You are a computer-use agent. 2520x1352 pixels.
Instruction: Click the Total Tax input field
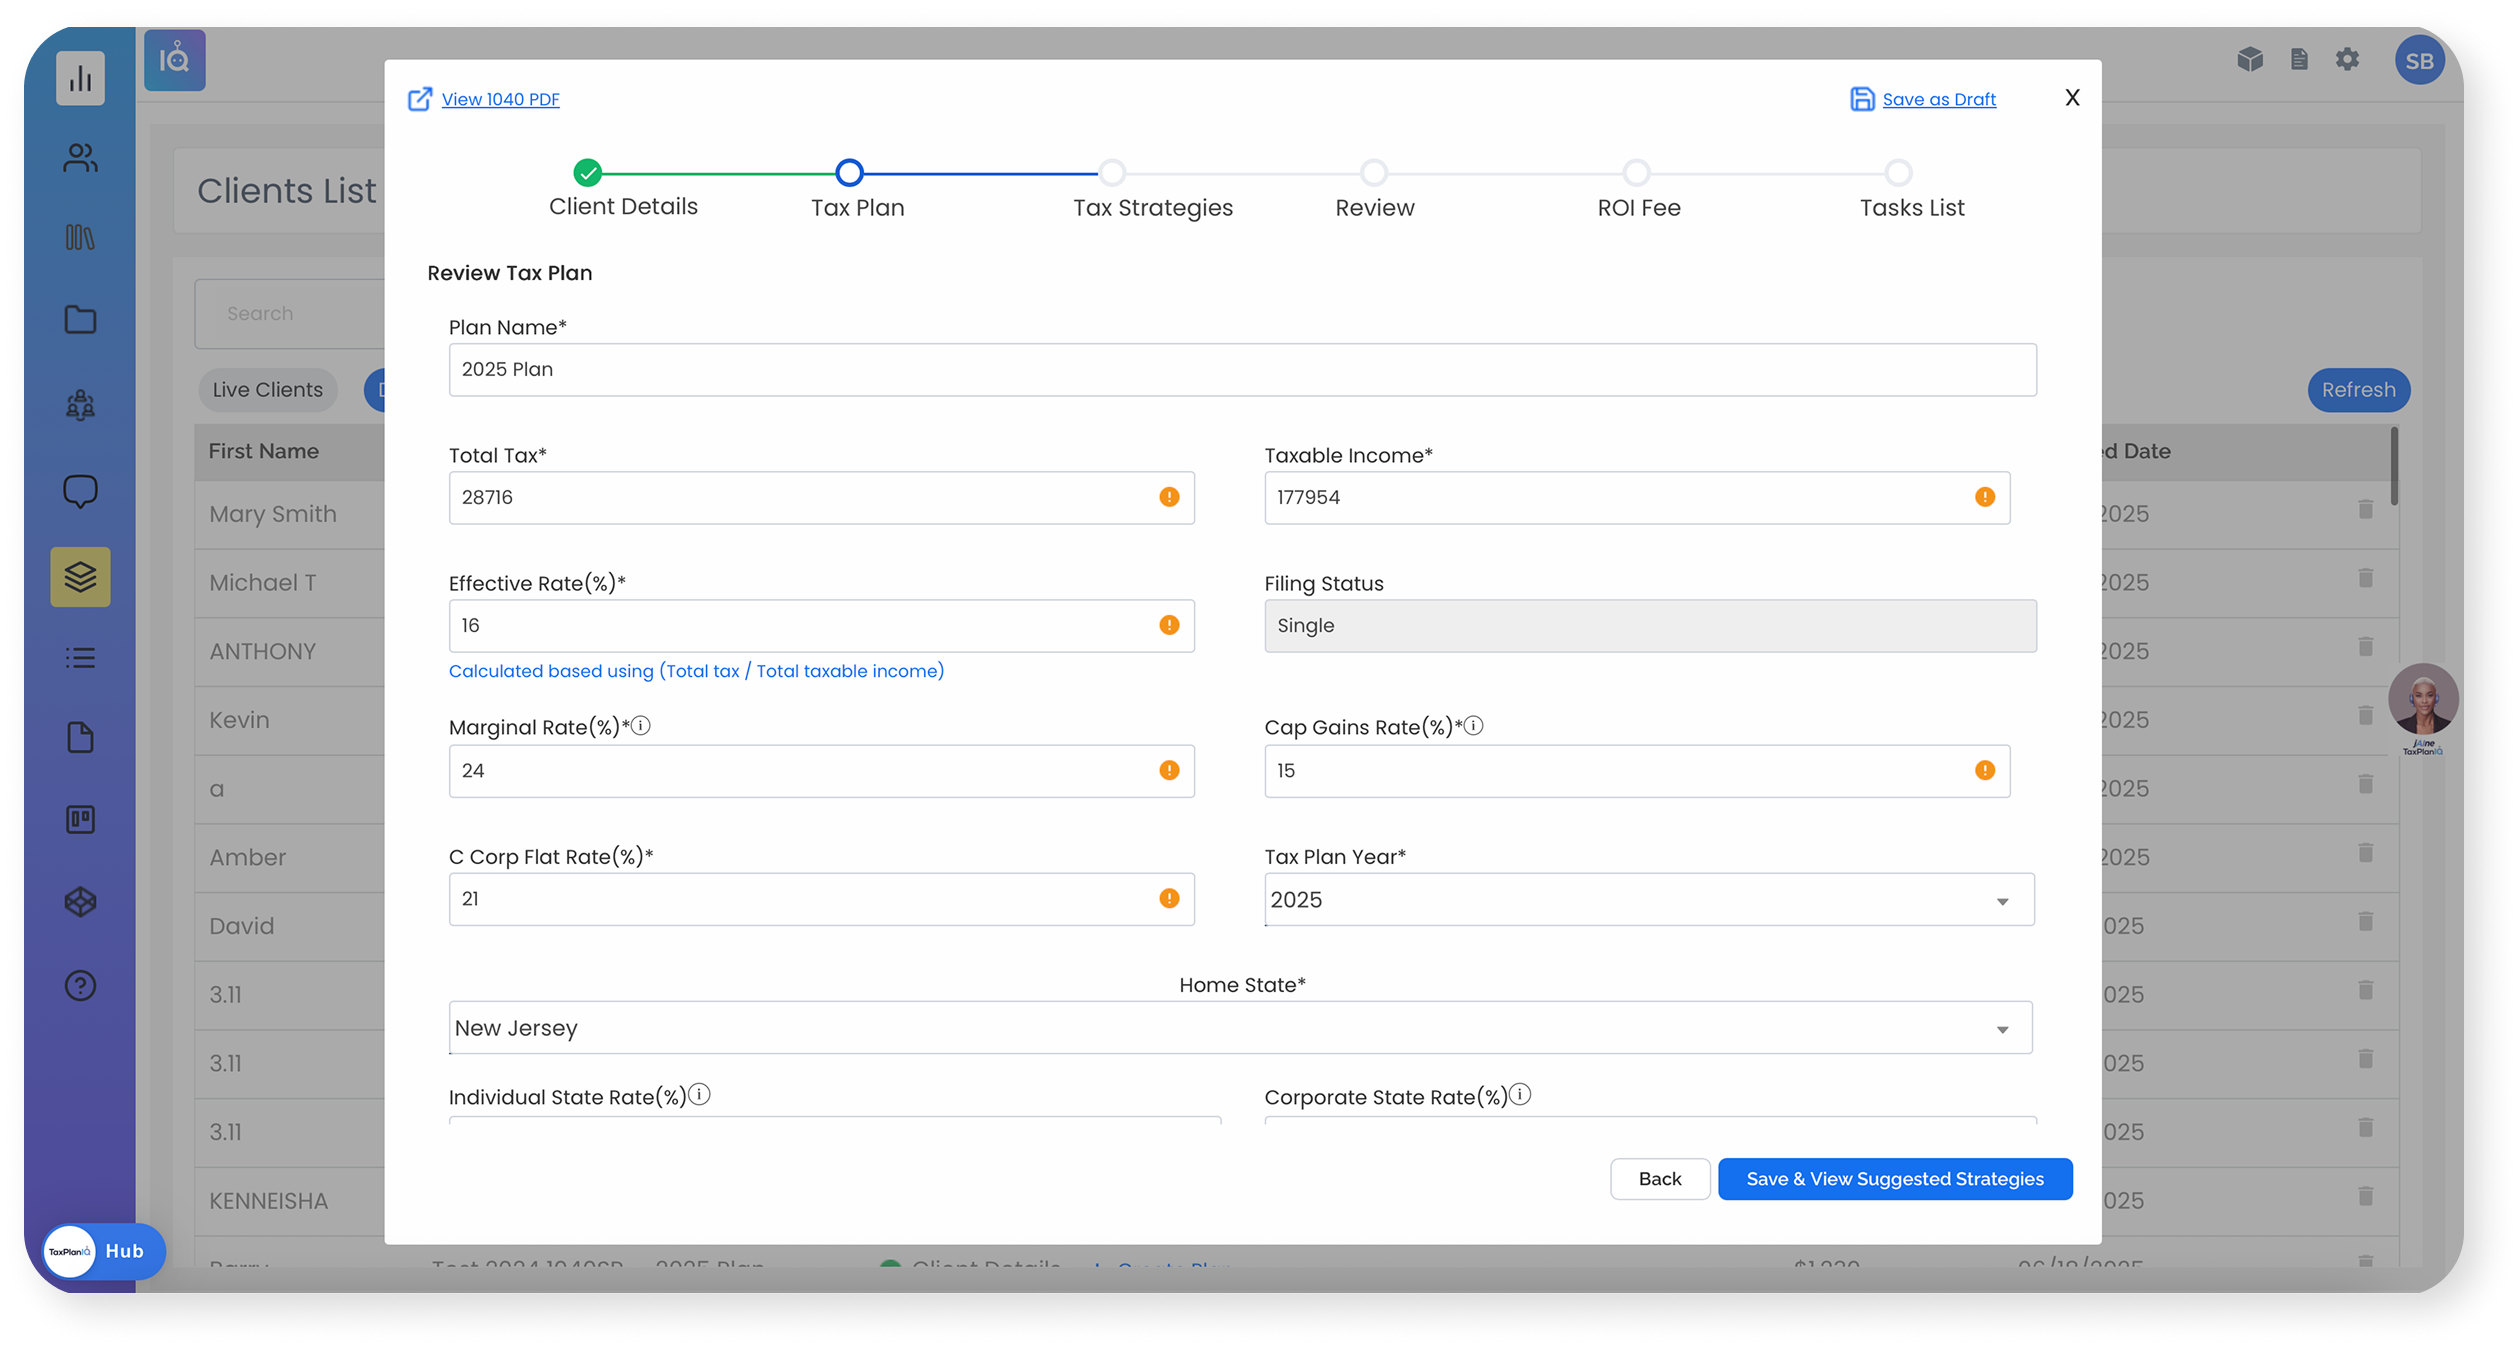821,498
